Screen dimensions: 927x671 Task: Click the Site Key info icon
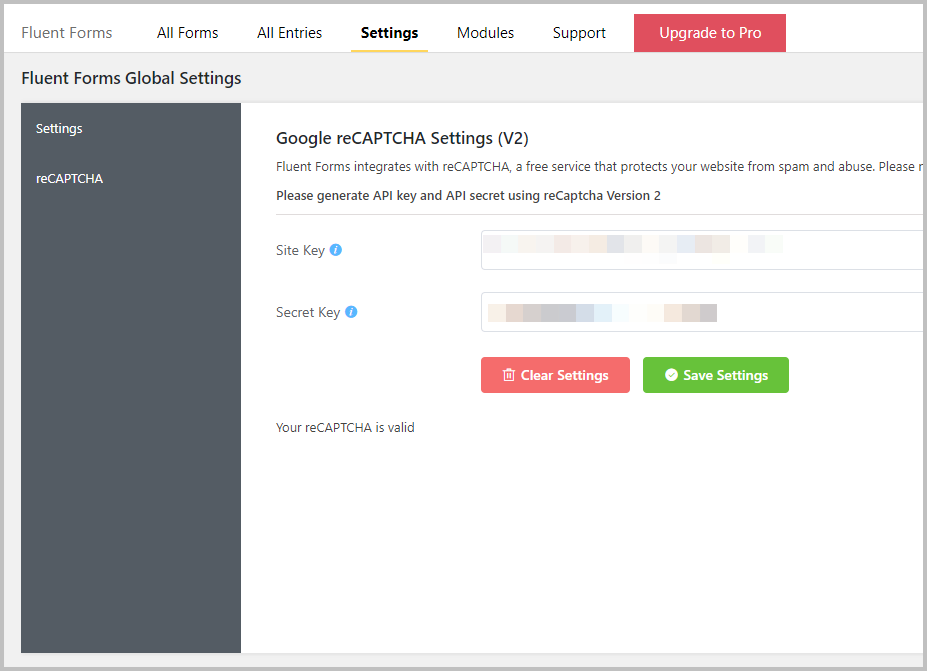coord(336,250)
